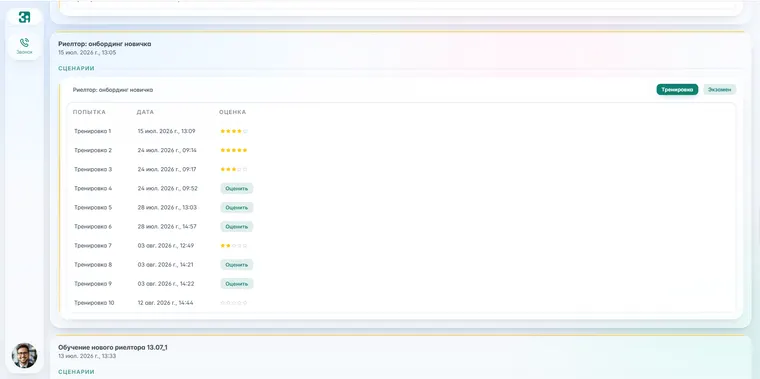
Task: Click СЦЕНАРИИ heading in онбординг card
Action: (76, 68)
